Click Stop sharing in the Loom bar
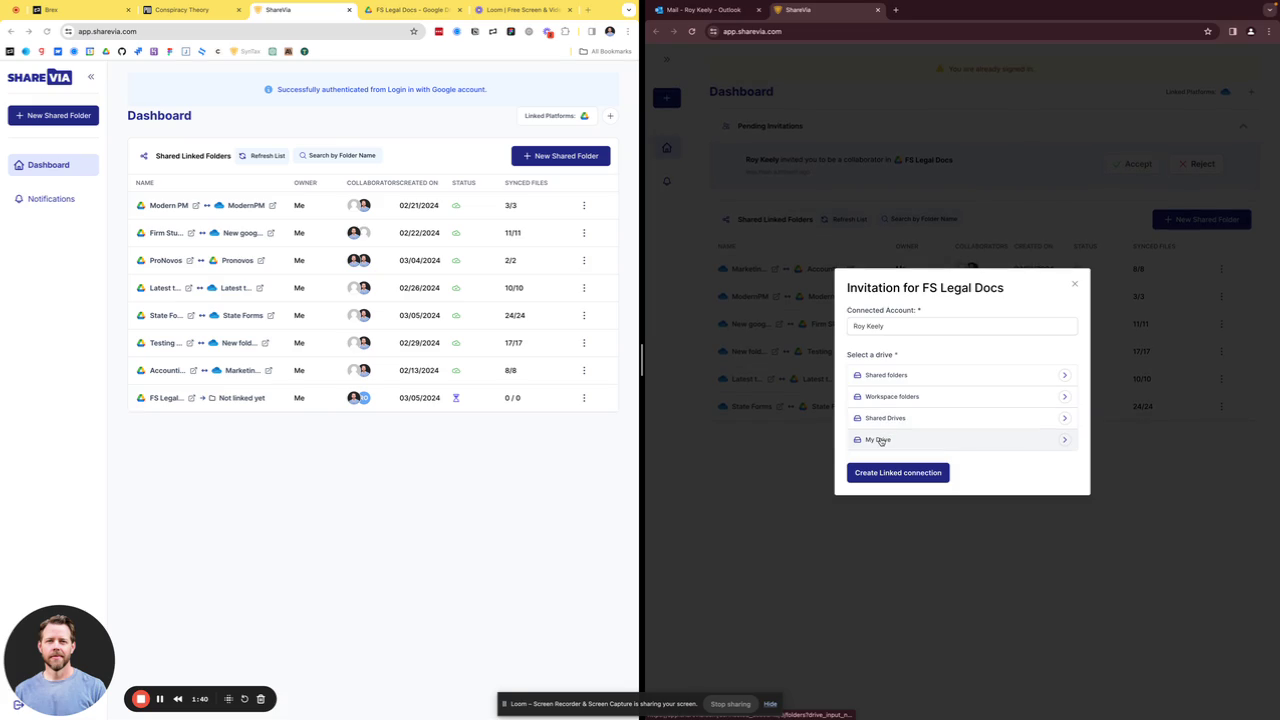The image size is (1280, 720). point(730,704)
